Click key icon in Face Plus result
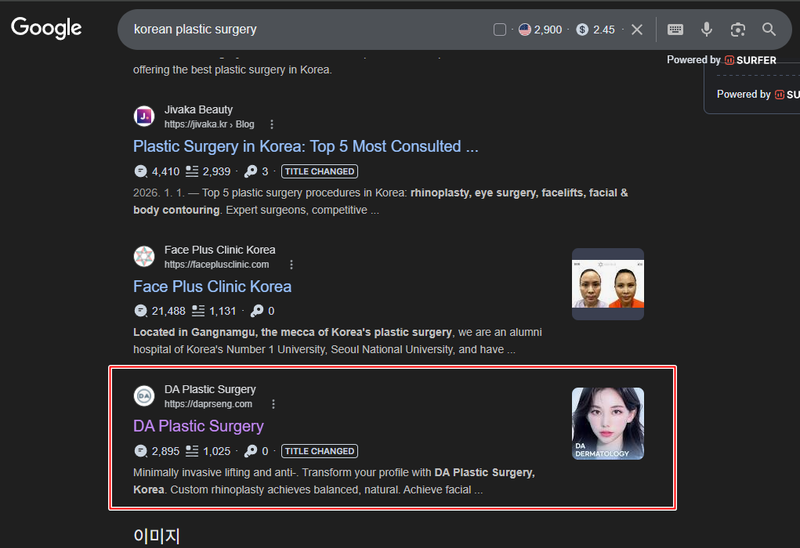Image resolution: width=800 pixels, height=548 pixels. pos(257,311)
